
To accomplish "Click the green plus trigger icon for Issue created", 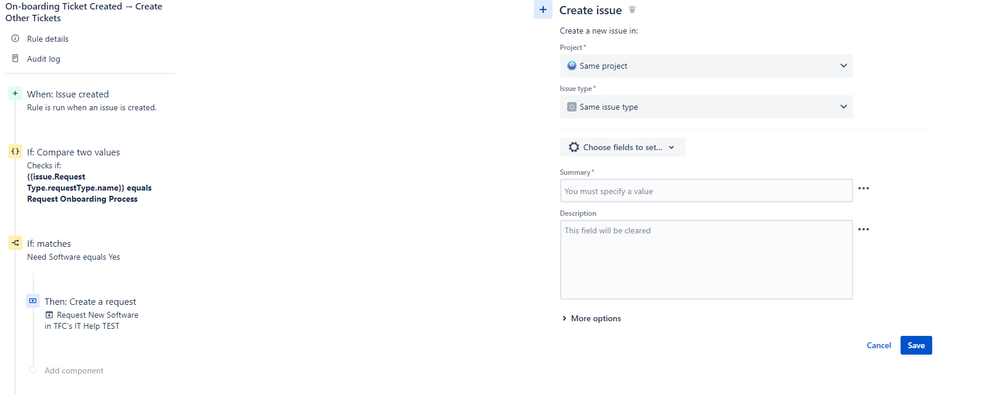I will (x=15, y=94).
